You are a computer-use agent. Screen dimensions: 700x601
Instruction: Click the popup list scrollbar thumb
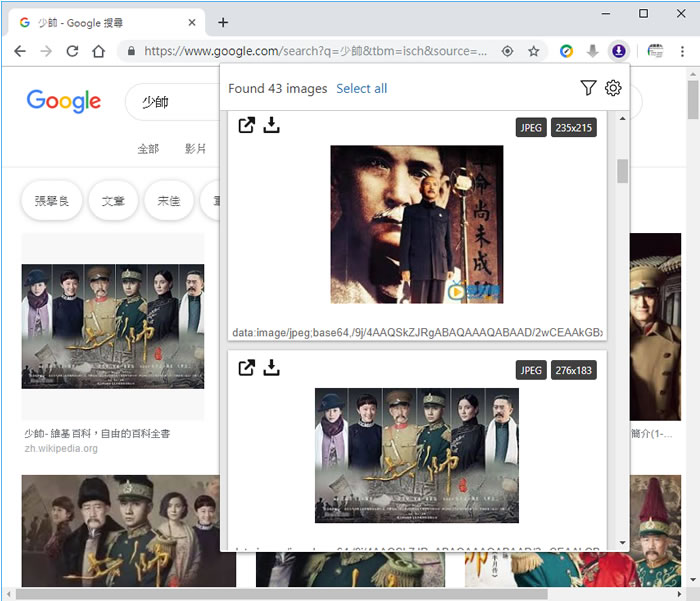point(622,171)
